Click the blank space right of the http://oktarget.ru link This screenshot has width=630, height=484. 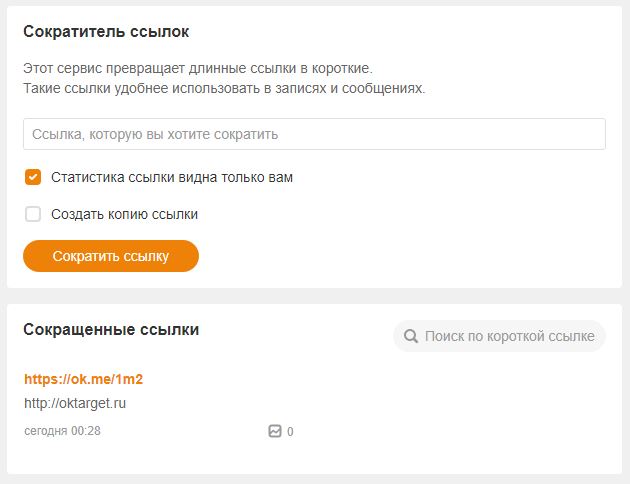[x=362, y=403]
